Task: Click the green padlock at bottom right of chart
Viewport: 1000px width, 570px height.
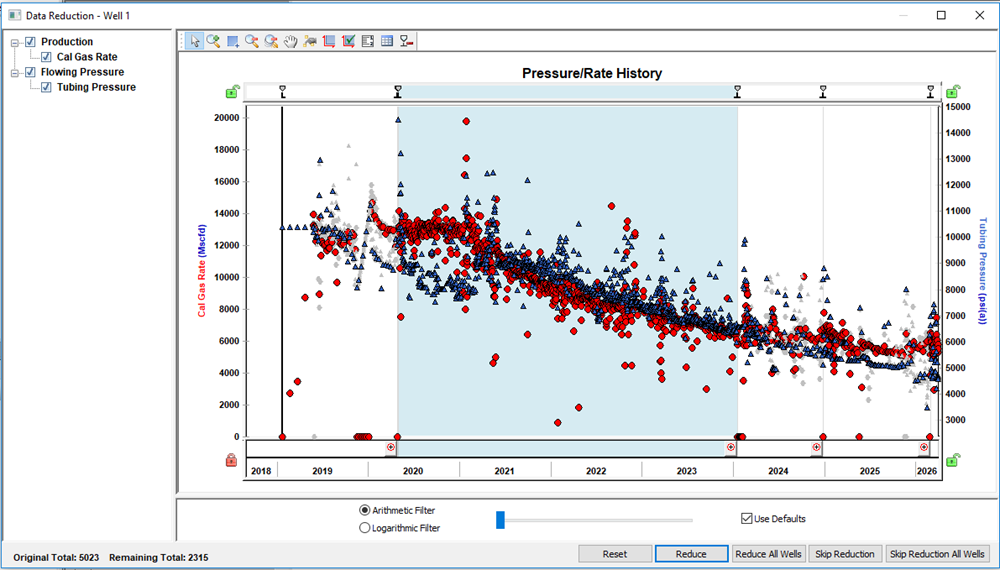Action: click(x=952, y=460)
